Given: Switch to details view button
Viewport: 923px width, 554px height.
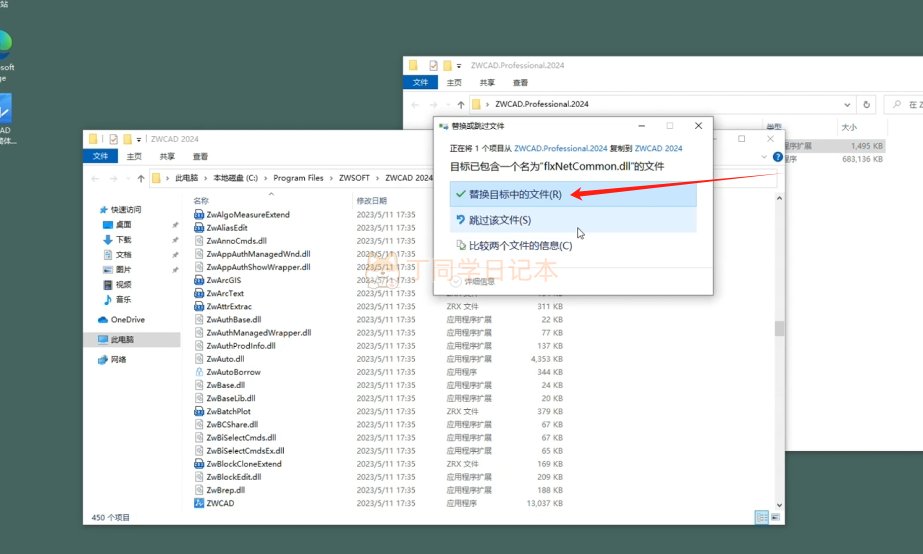Looking at the screenshot, I should click(x=761, y=516).
